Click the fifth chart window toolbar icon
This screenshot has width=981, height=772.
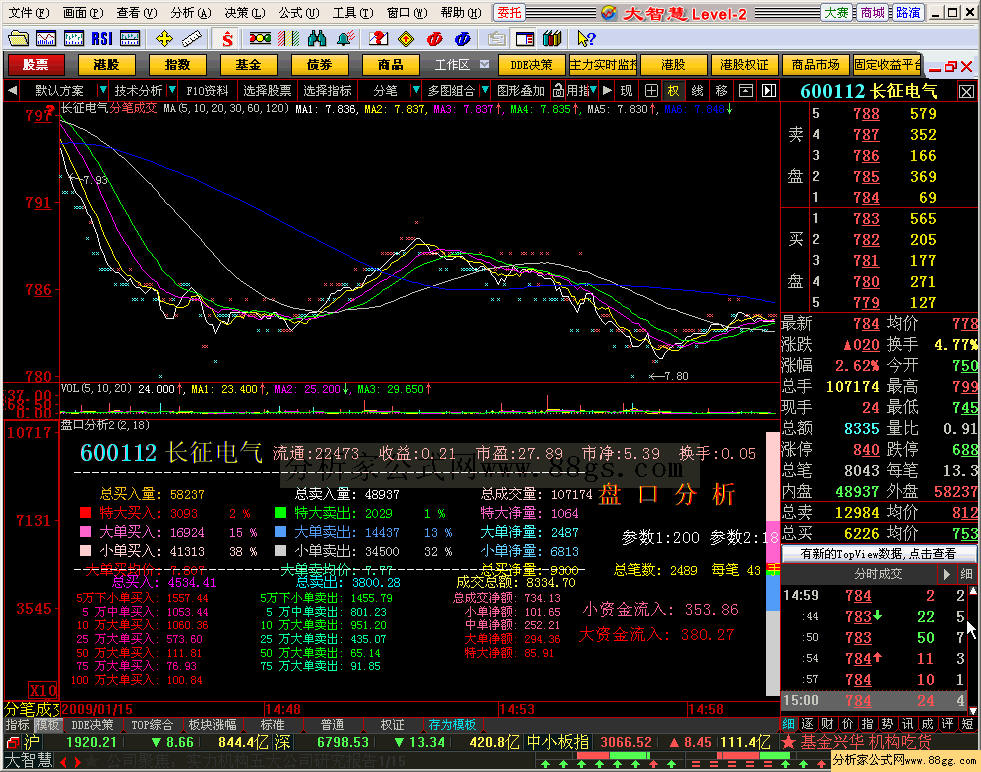point(130,39)
